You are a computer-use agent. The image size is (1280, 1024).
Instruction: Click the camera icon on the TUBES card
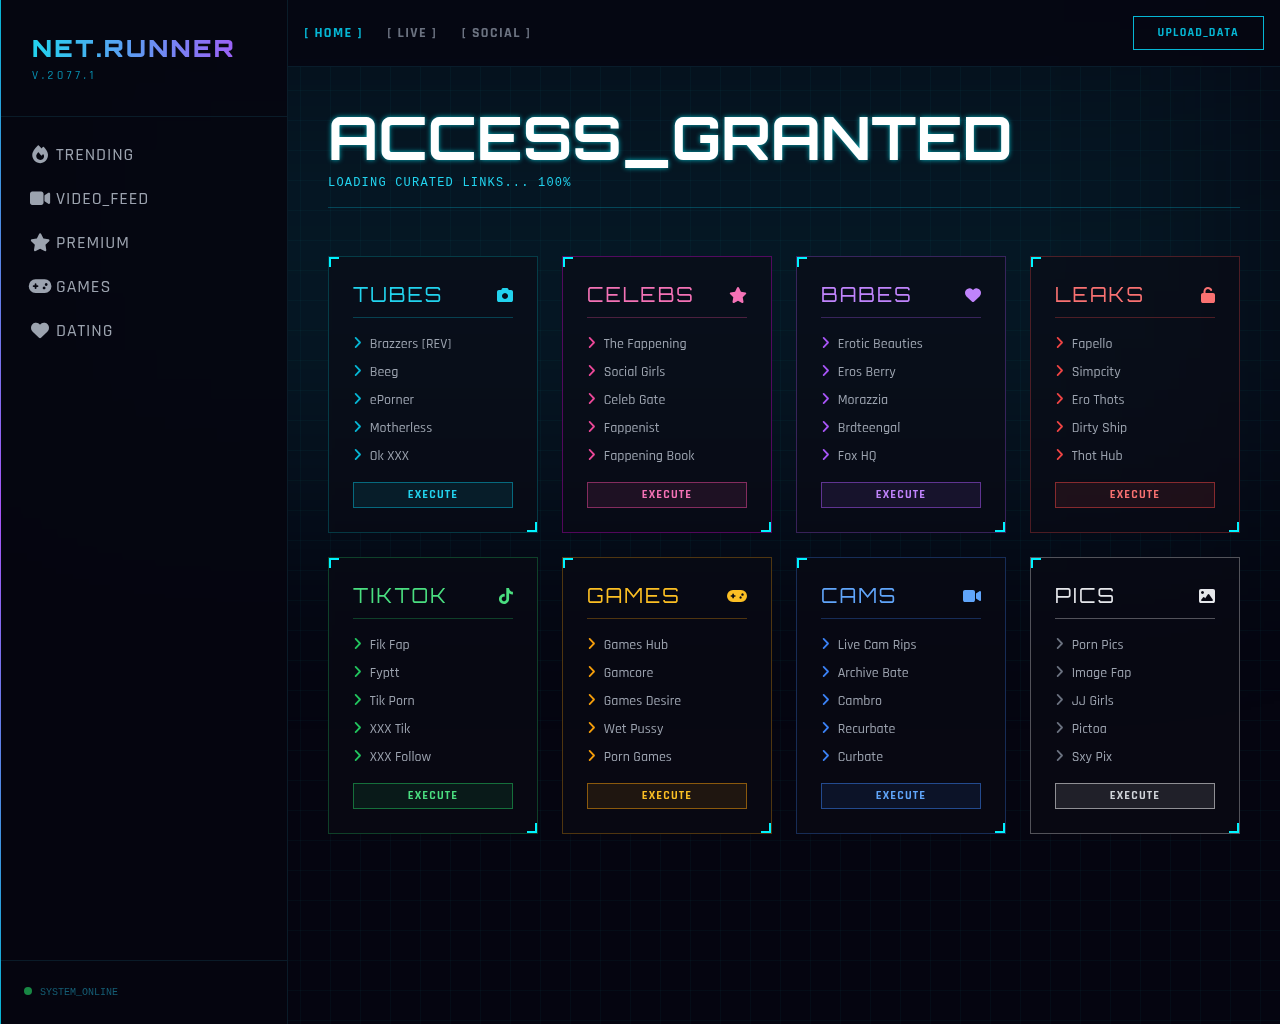pyautogui.click(x=504, y=295)
